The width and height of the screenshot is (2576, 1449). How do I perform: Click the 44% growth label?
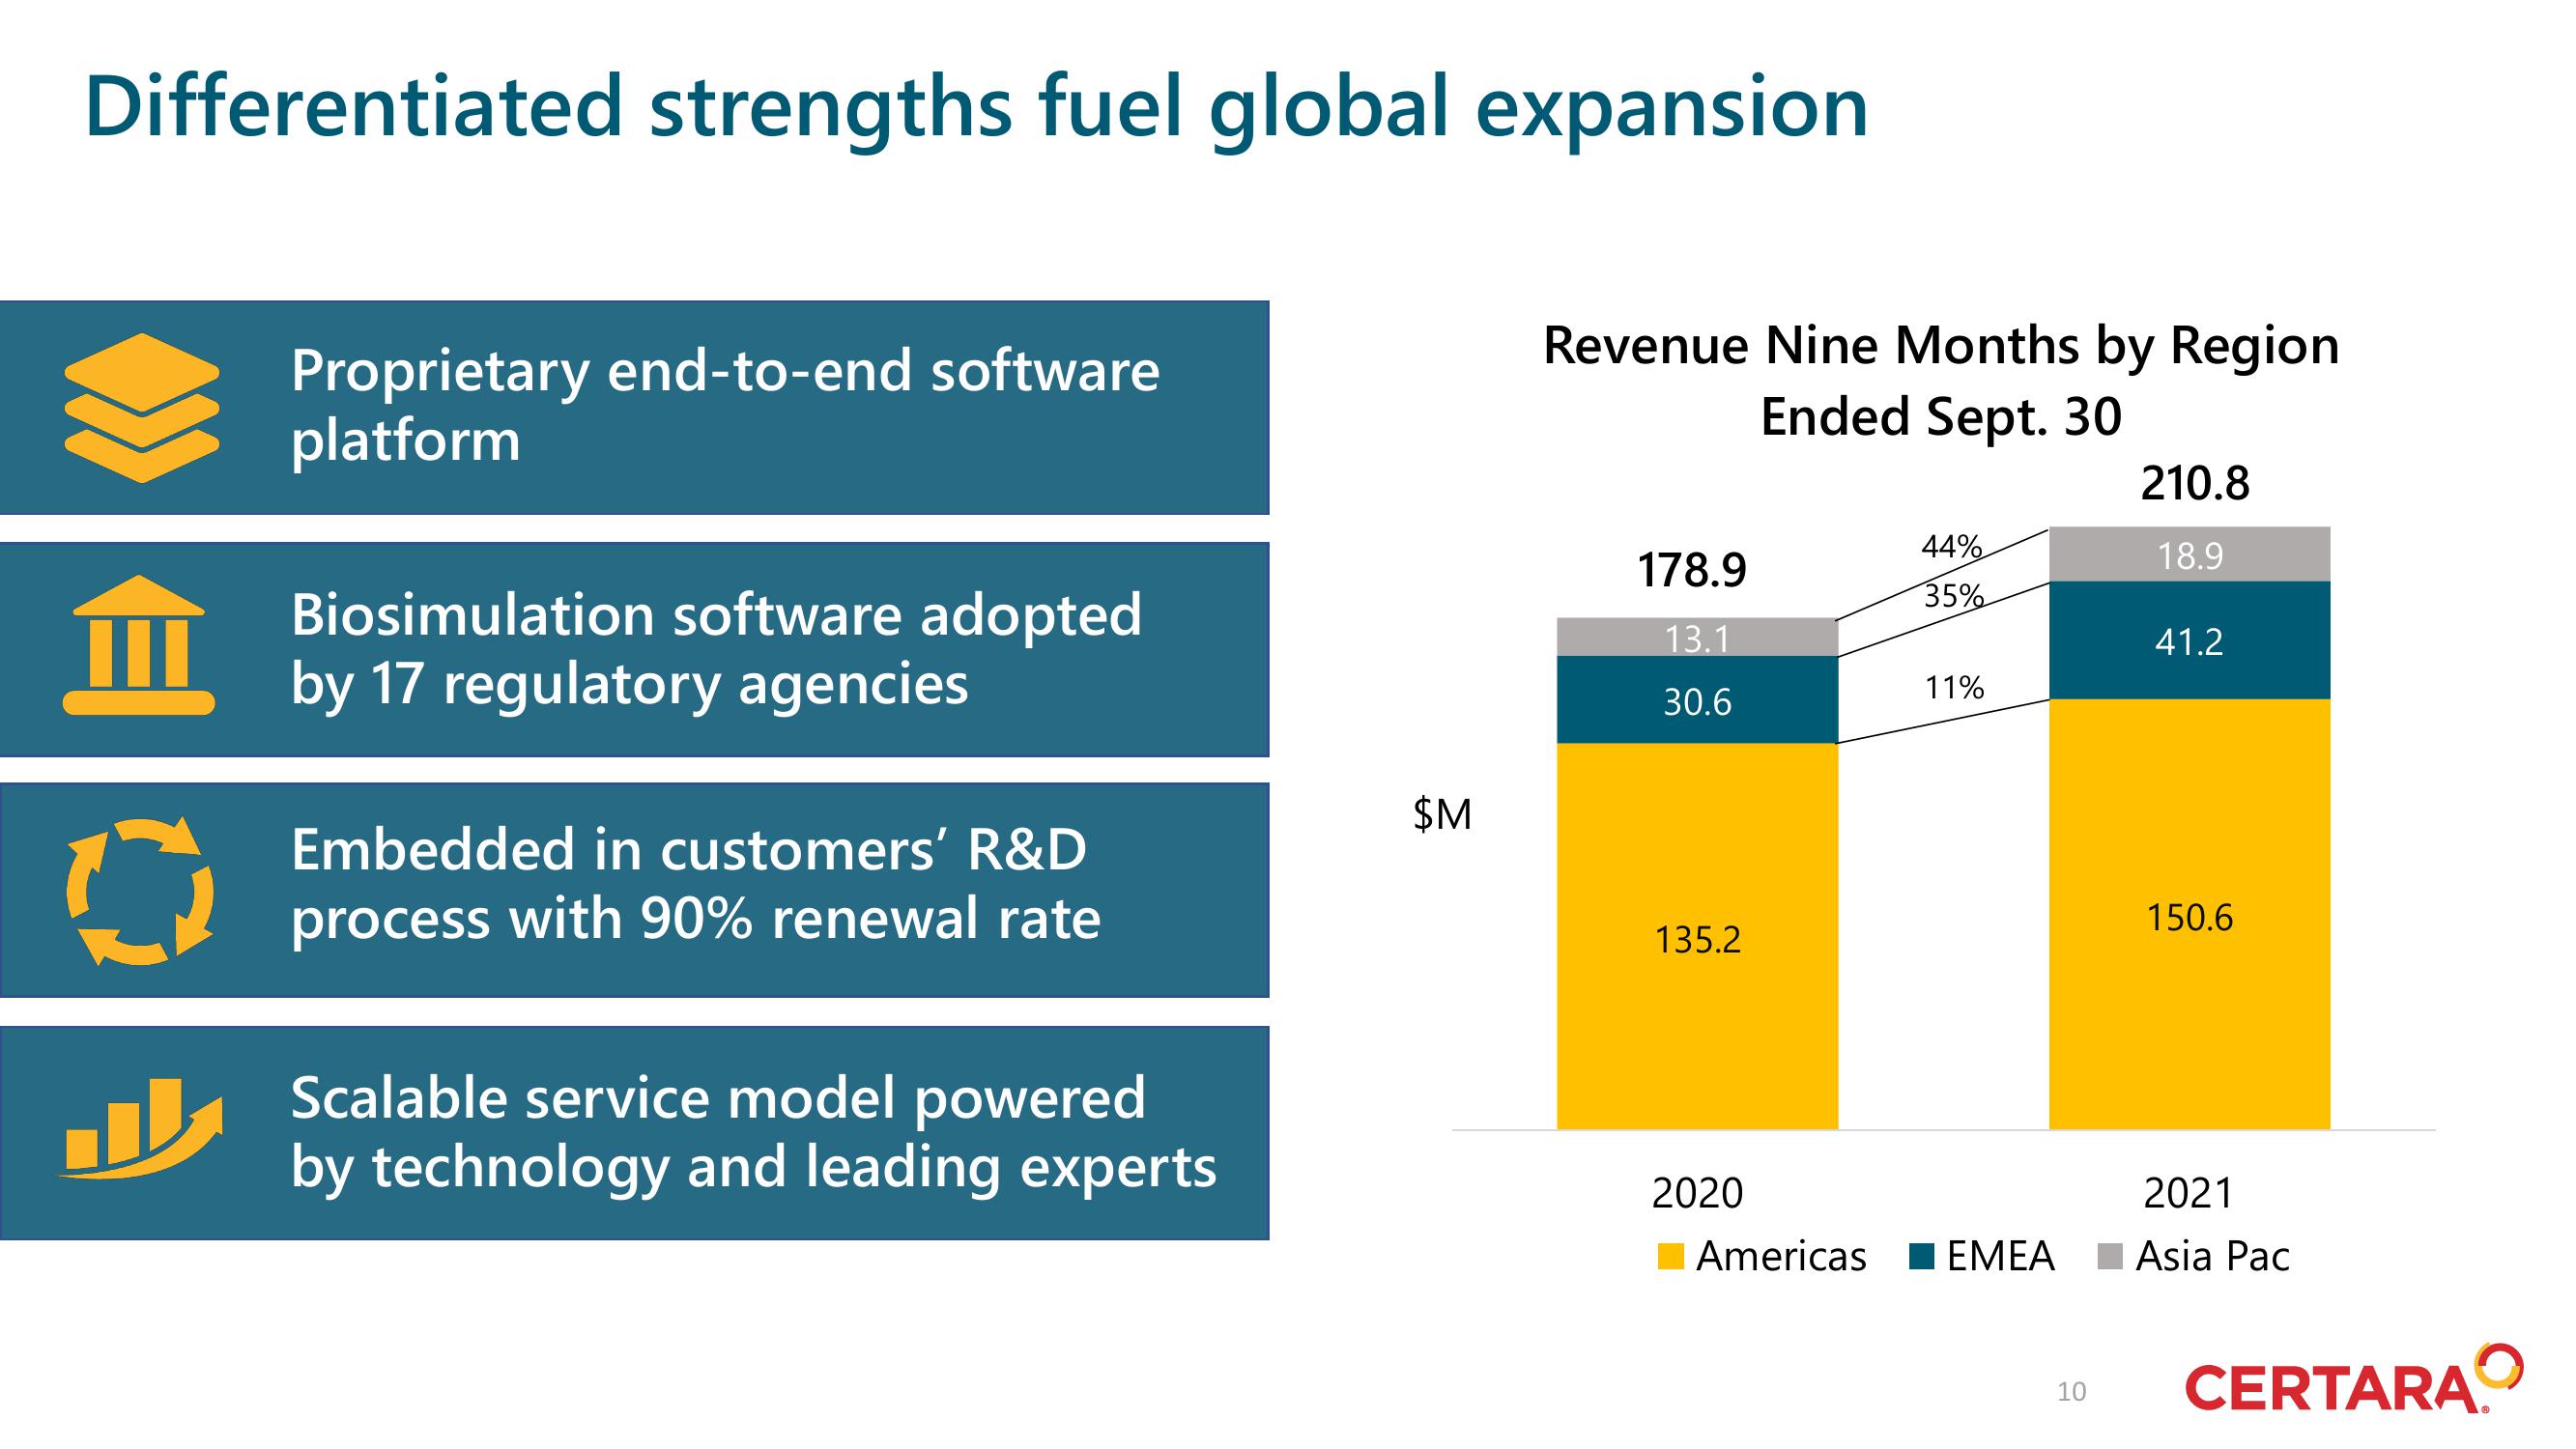coord(1951,547)
